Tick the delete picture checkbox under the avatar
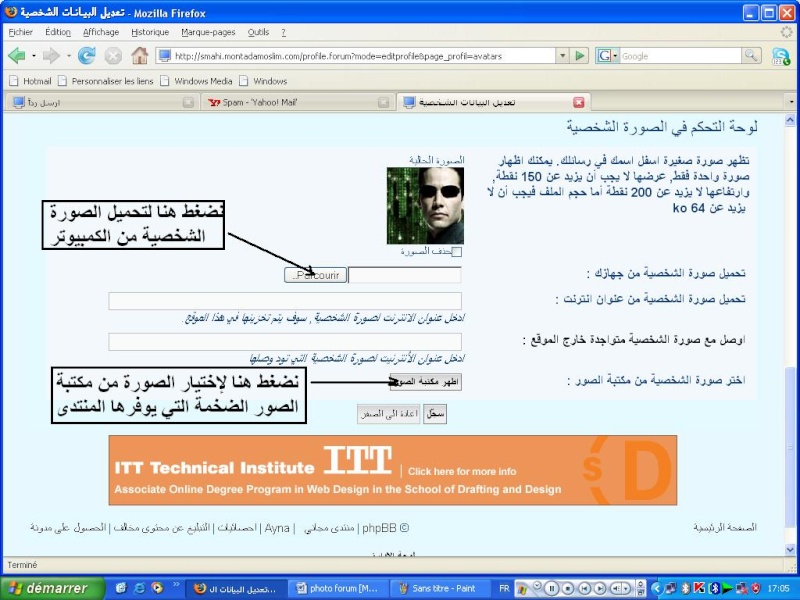Image resolution: width=800 pixels, height=600 pixels. [x=457, y=252]
